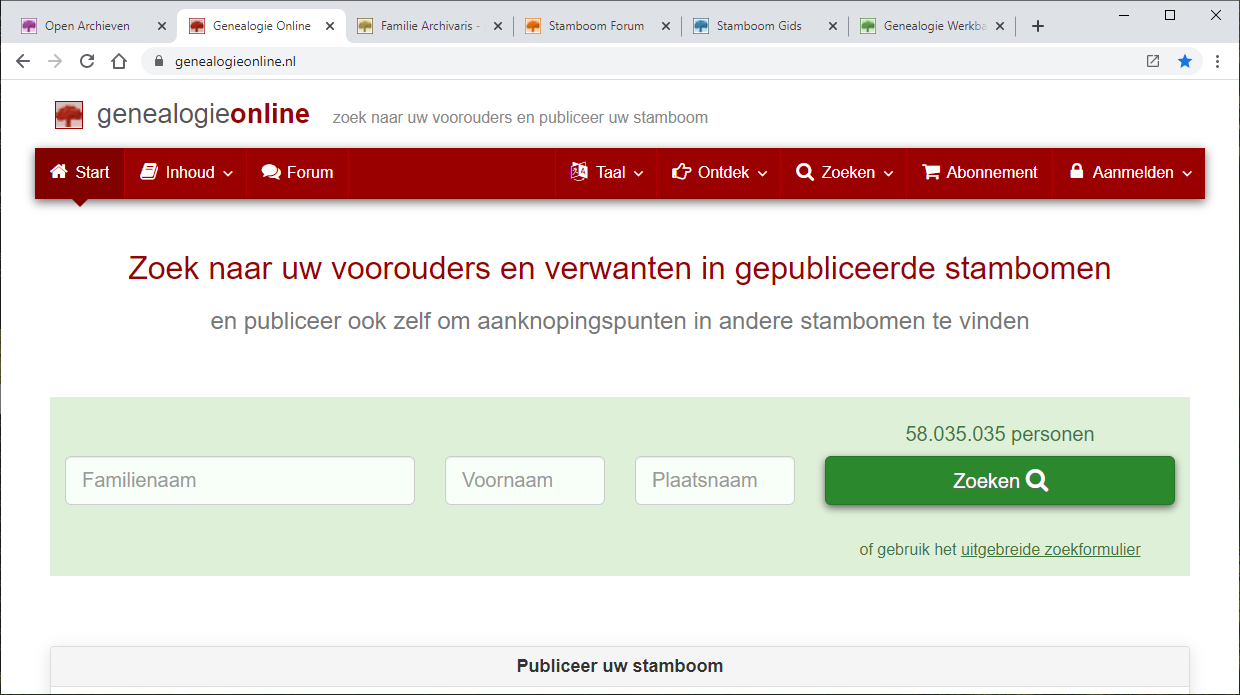Image resolution: width=1240 pixels, height=695 pixels.
Task: Close the Open Archieven tab
Action: [x=162, y=26]
